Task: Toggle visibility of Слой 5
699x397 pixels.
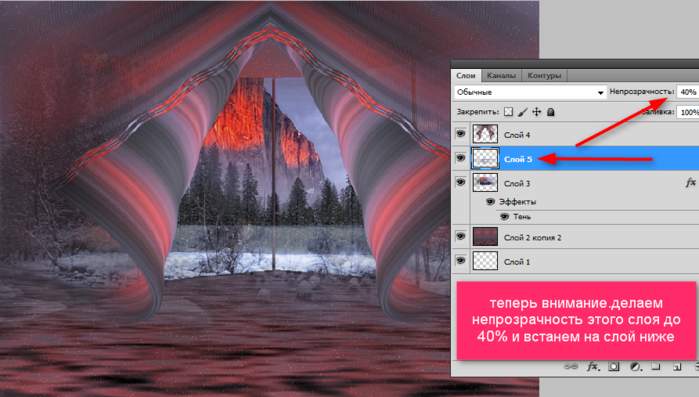Action: (461, 158)
